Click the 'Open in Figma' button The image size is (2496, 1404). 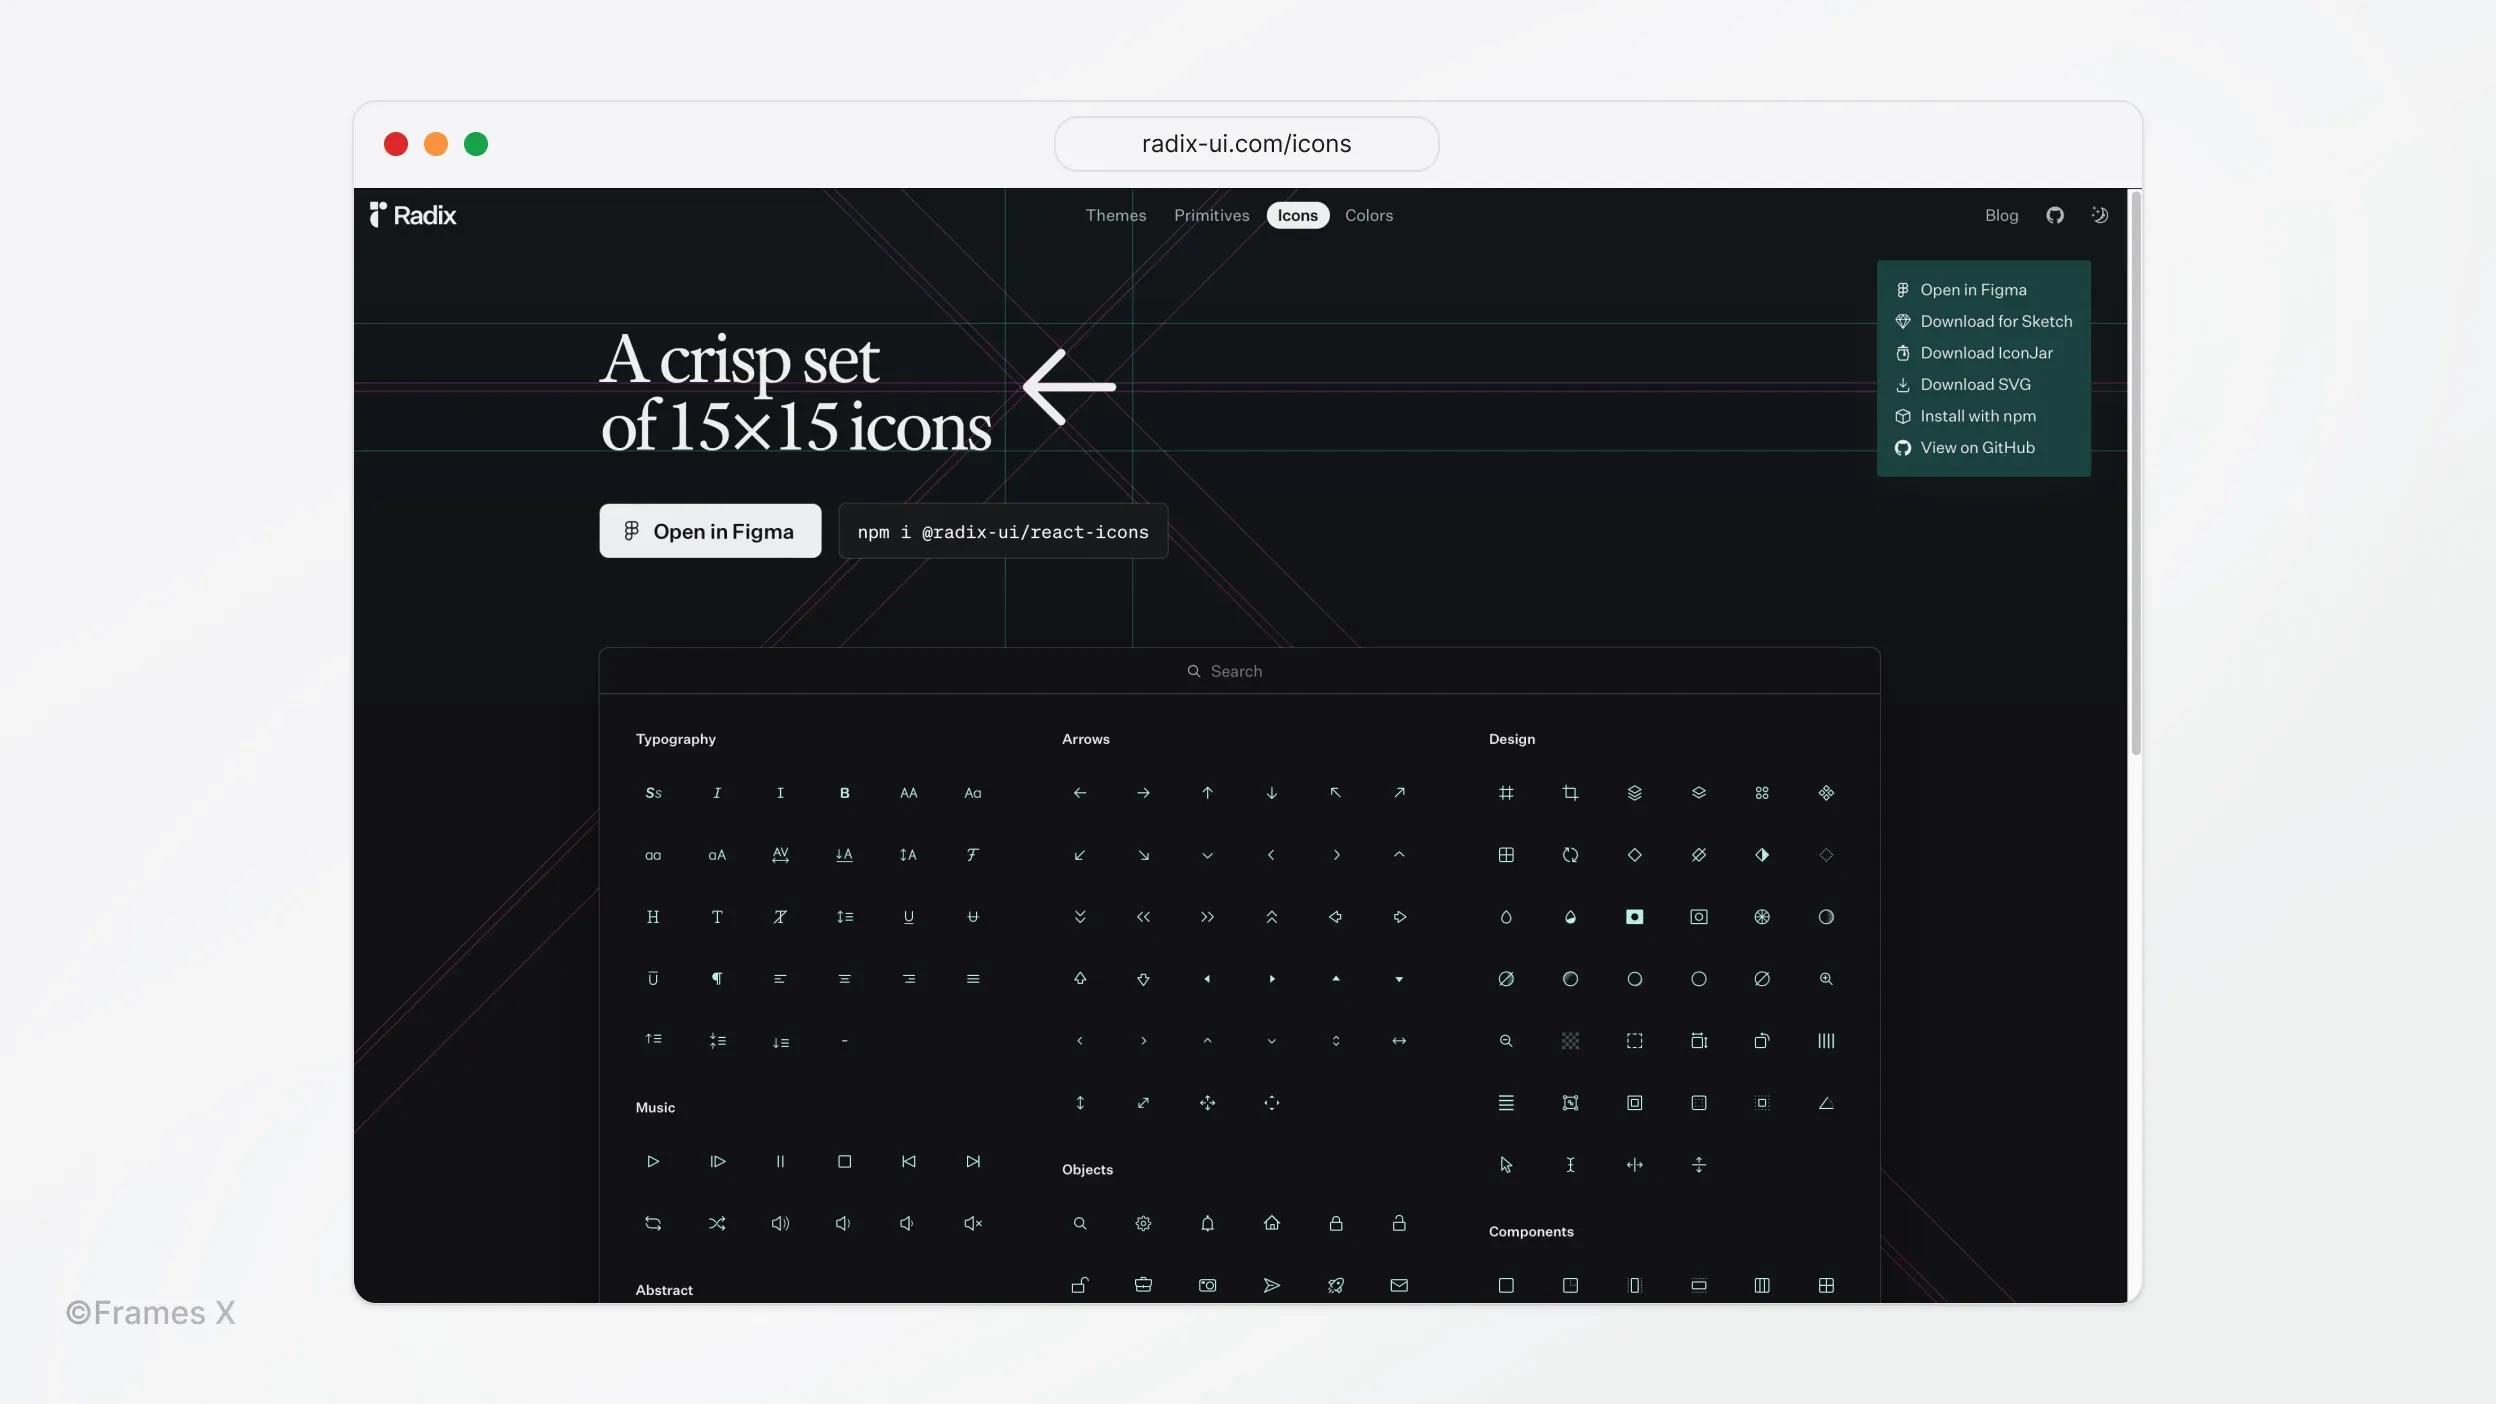pos(710,530)
